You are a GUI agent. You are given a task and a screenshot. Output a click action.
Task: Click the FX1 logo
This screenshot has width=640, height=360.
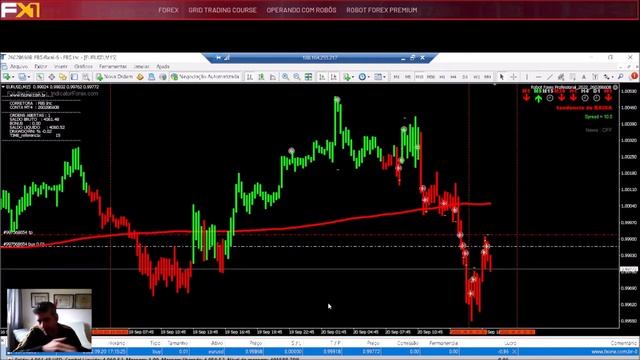(x=20, y=9)
